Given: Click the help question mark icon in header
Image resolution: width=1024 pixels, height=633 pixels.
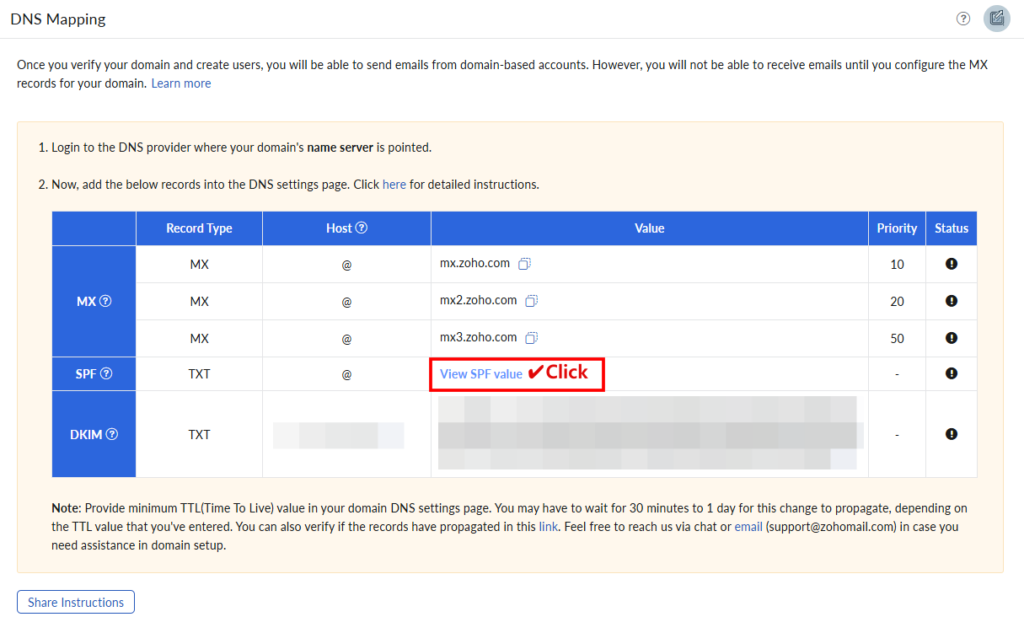Looking at the screenshot, I should (963, 19).
